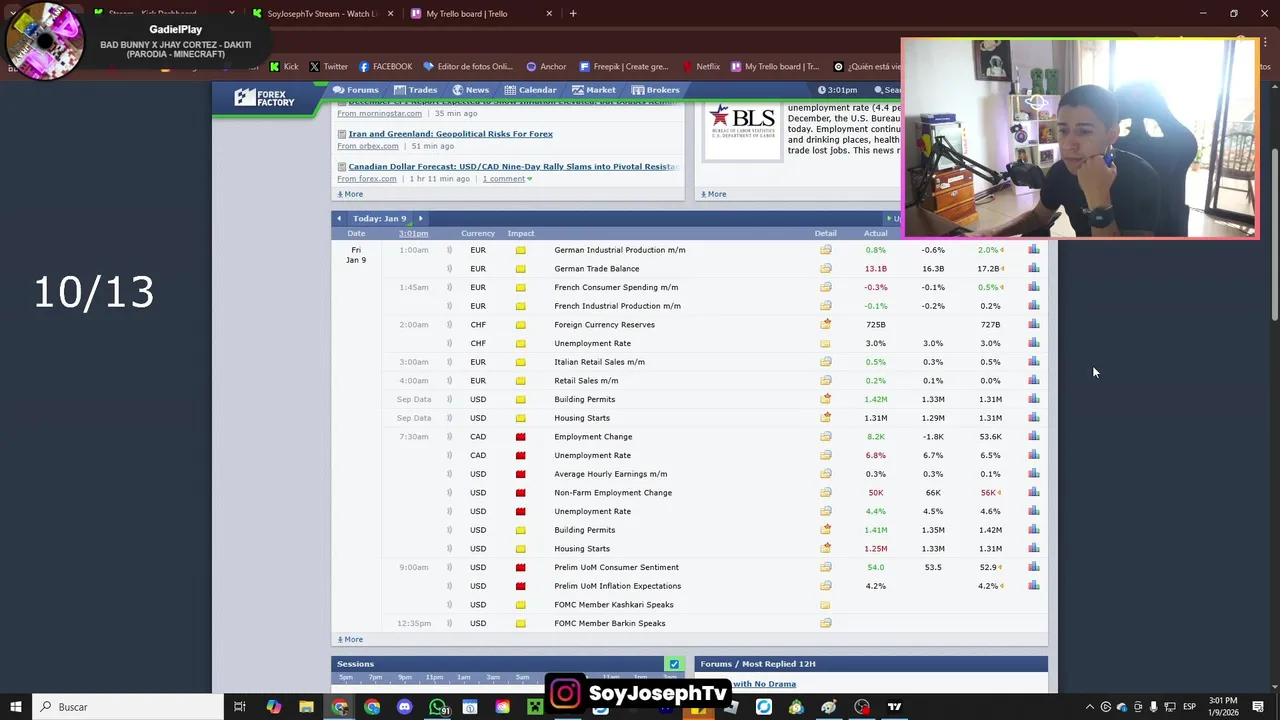The height and width of the screenshot is (720, 1280).
Task: Open the Netflix bookmark
Action: pos(700,67)
